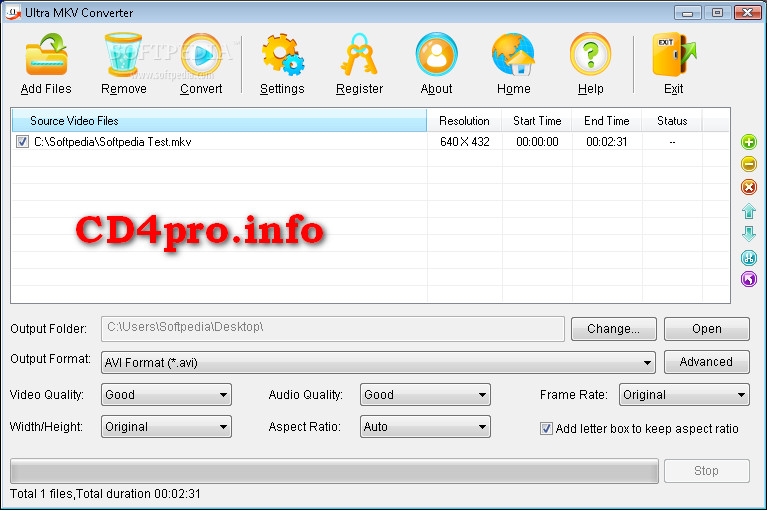Click the Source Video Files column header

(x=219, y=121)
